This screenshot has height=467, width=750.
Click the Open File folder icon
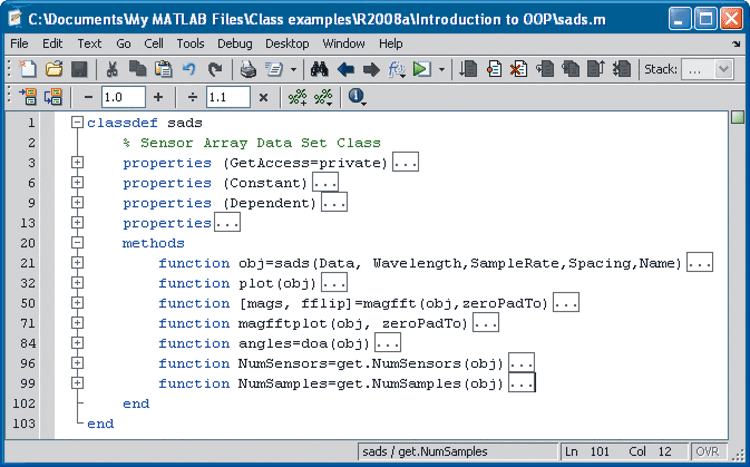(x=54, y=69)
